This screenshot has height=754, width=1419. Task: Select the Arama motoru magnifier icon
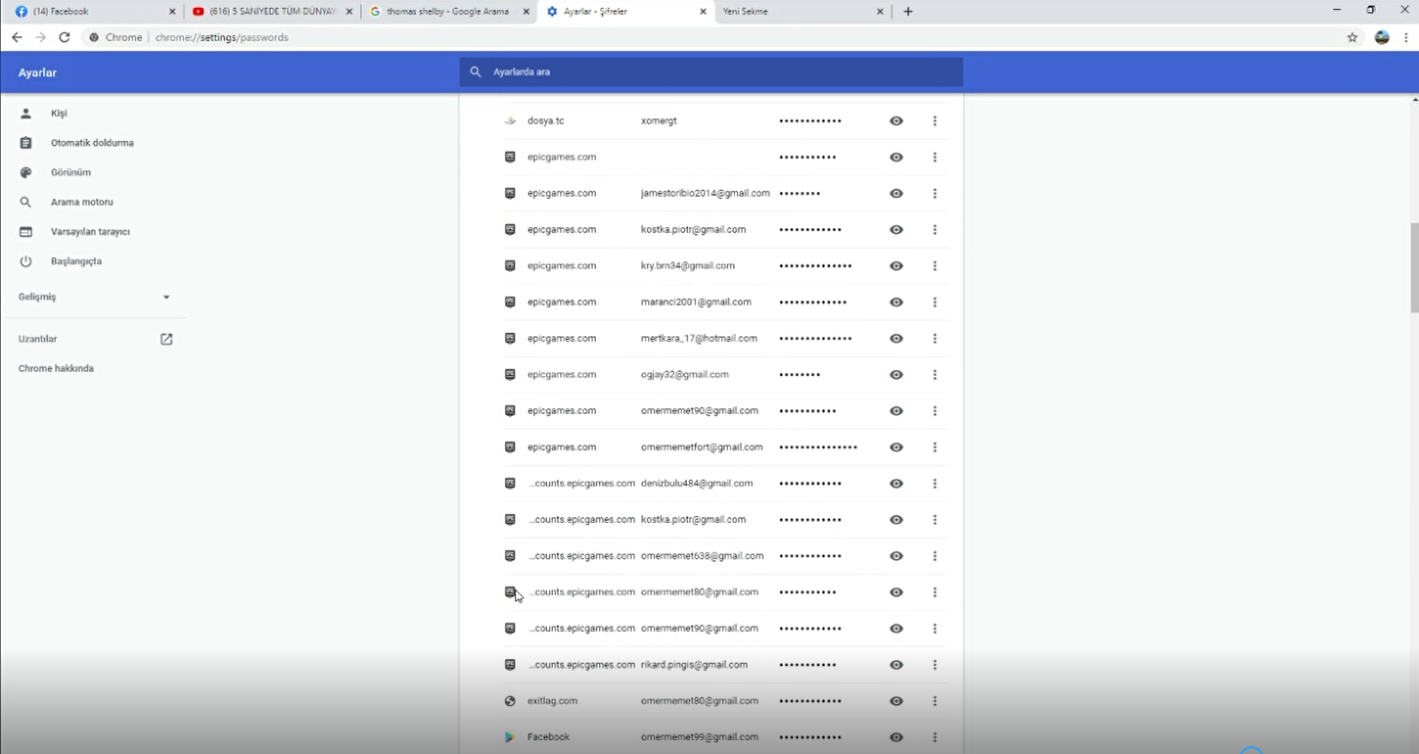(x=26, y=202)
